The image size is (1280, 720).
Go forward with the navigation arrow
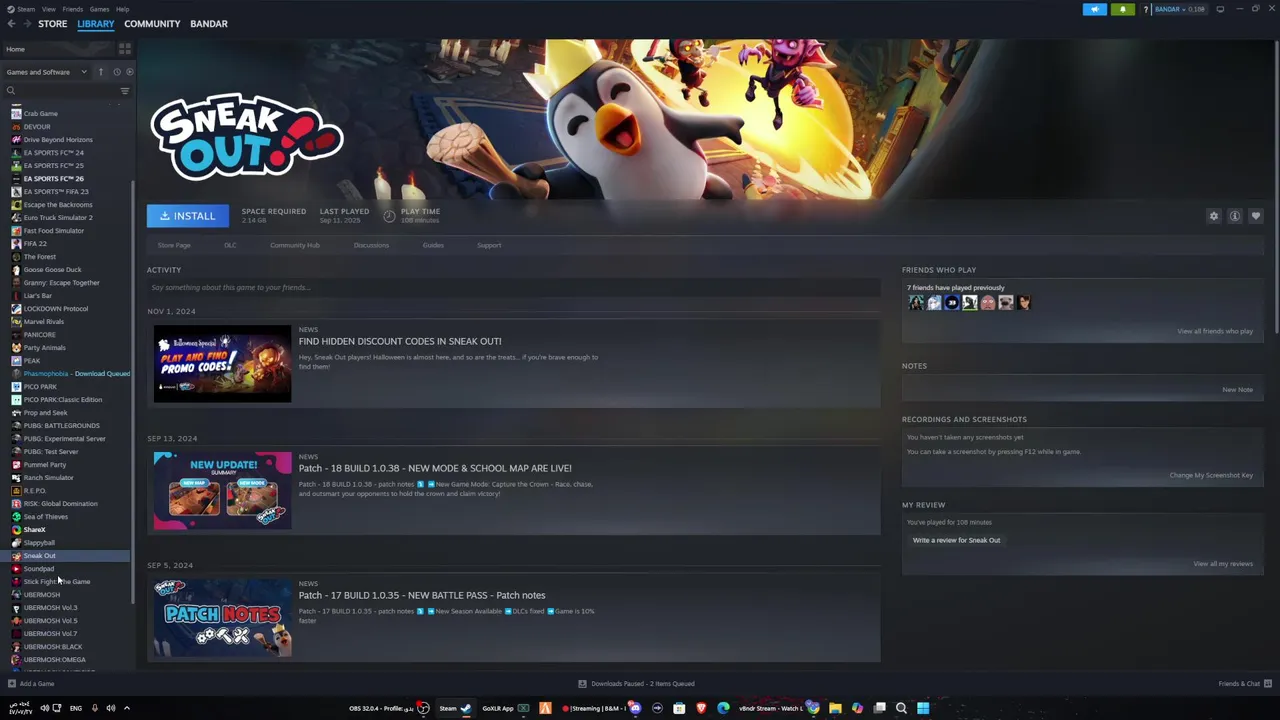(26, 23)
